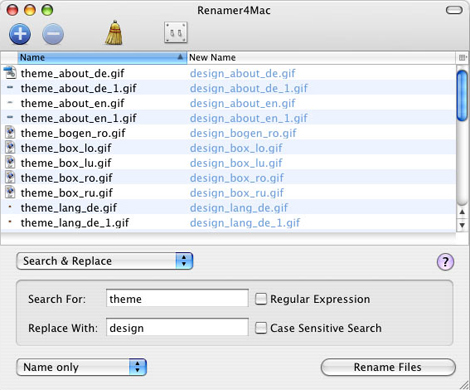Viewport: 470px width, 390px height.
Task: Select the row theme_box_lo.gif
Action: (x=228, y=148)
